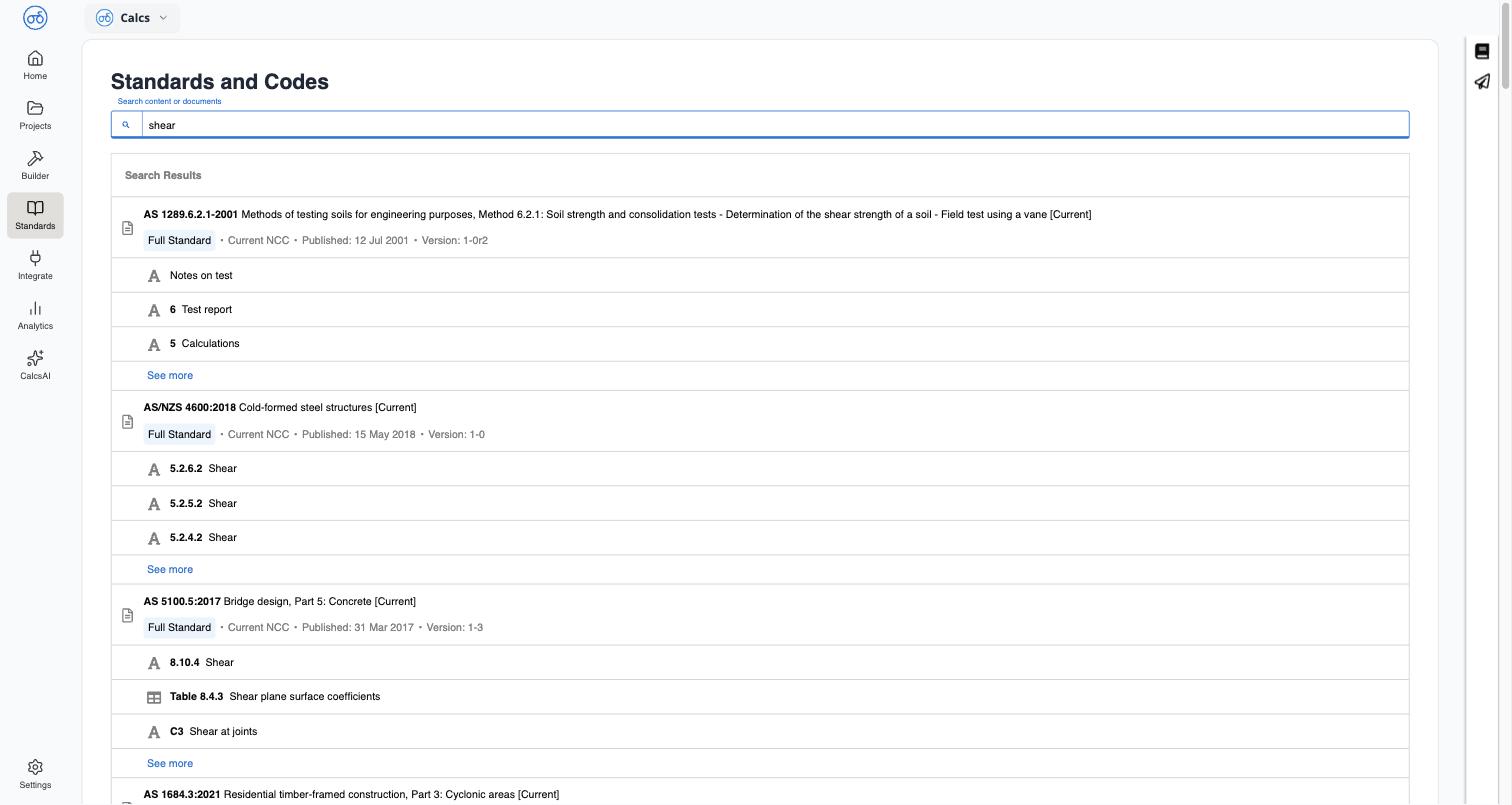Click text icon beside 'Notes on test'

pos(154,276)
